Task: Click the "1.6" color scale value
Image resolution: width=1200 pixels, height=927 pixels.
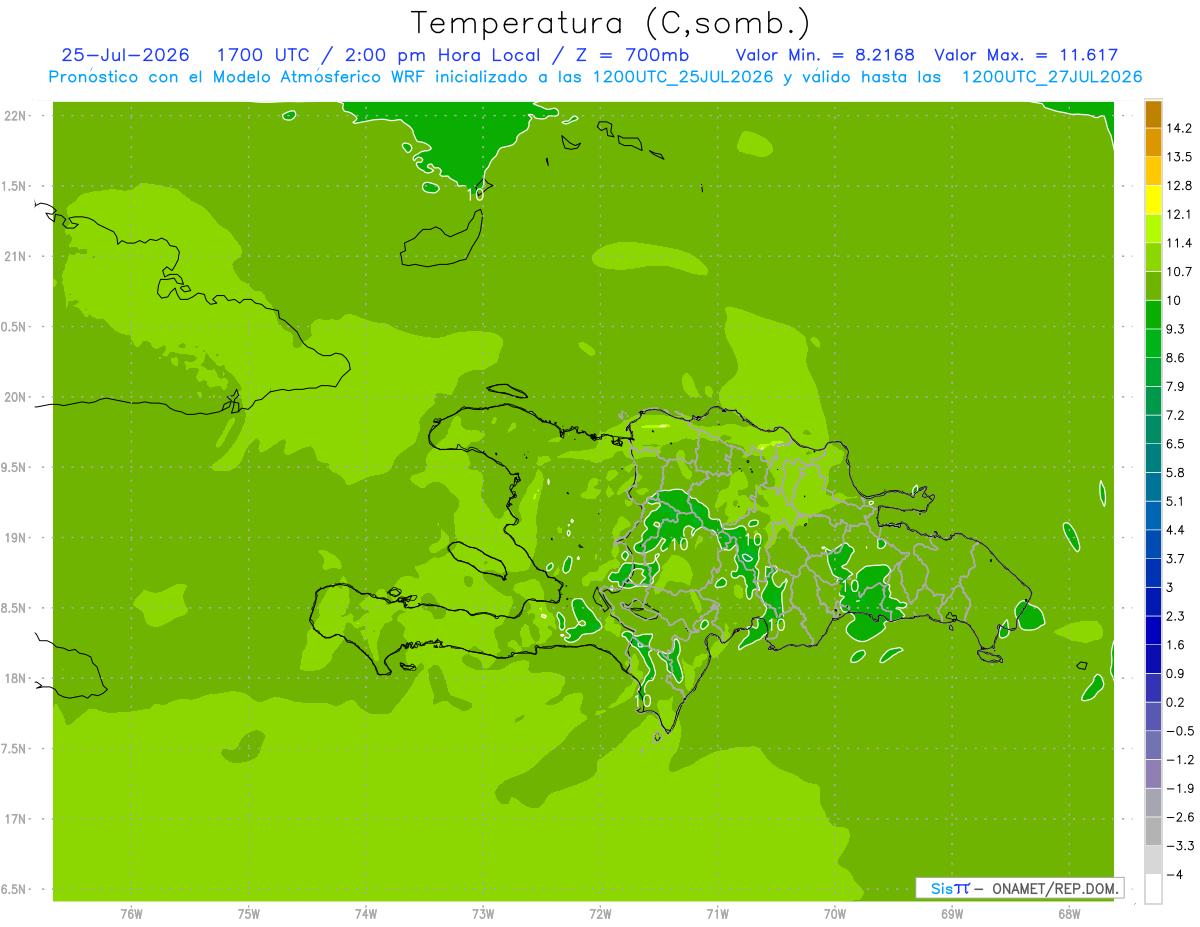Action: [1177, 645]
